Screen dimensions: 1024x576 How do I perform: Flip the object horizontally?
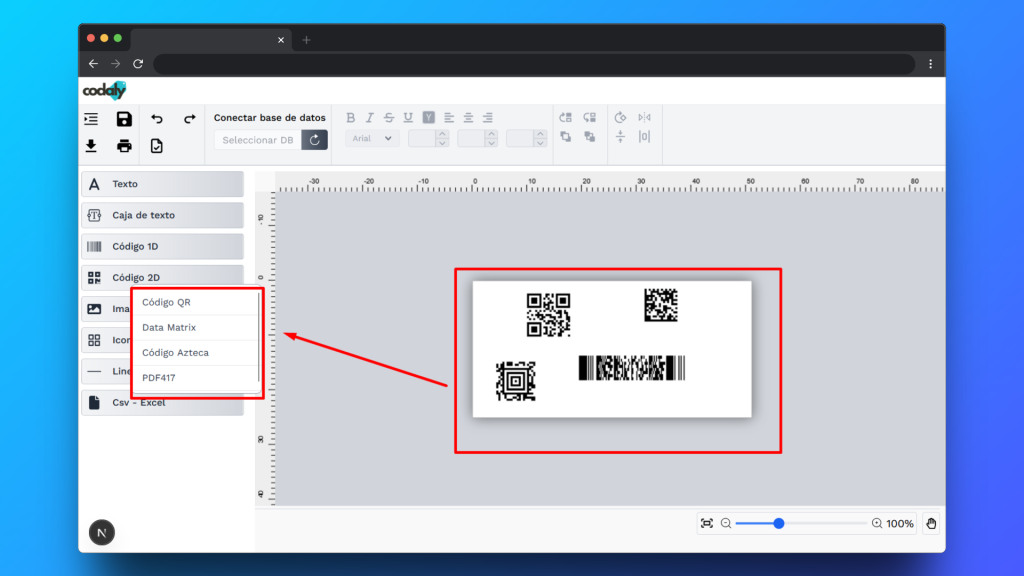[645, 118]
